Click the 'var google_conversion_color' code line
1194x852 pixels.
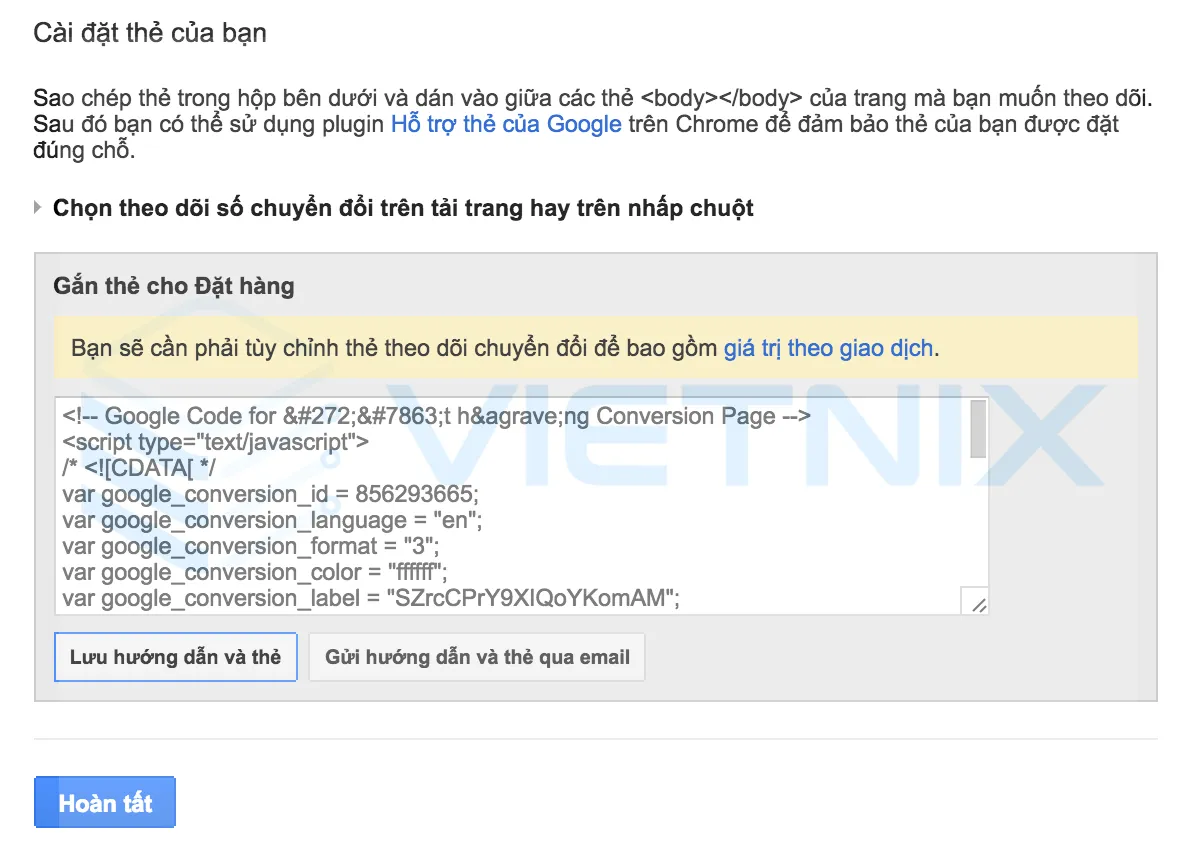tap(255, 572)
